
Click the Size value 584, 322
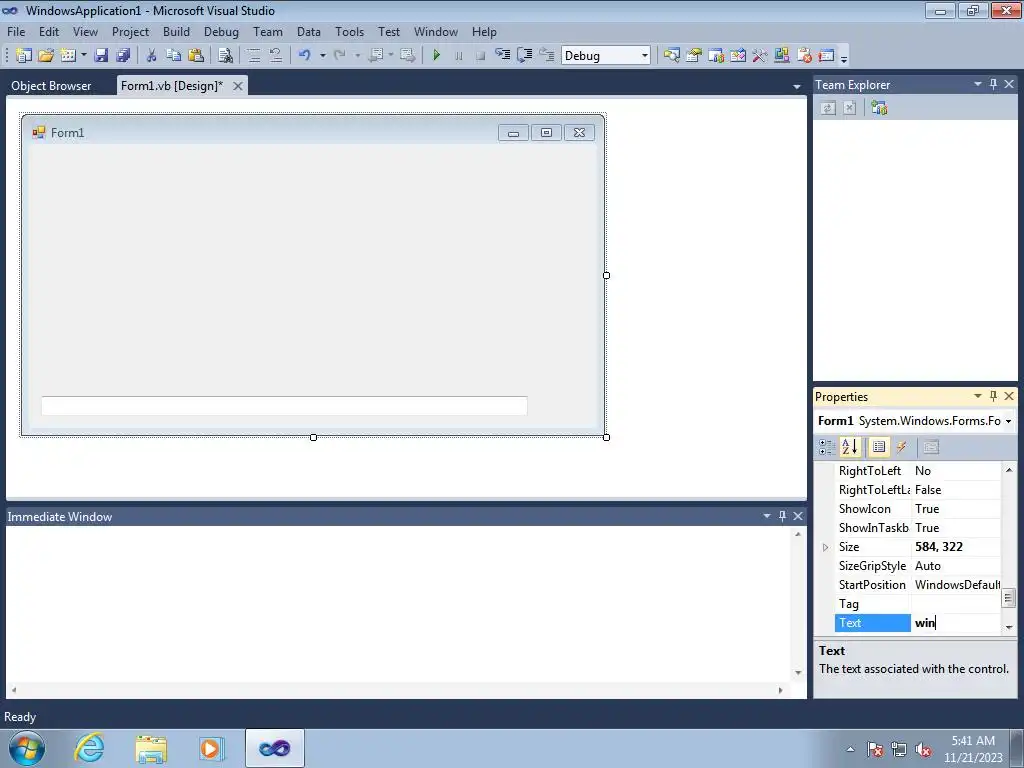point(938,547)
